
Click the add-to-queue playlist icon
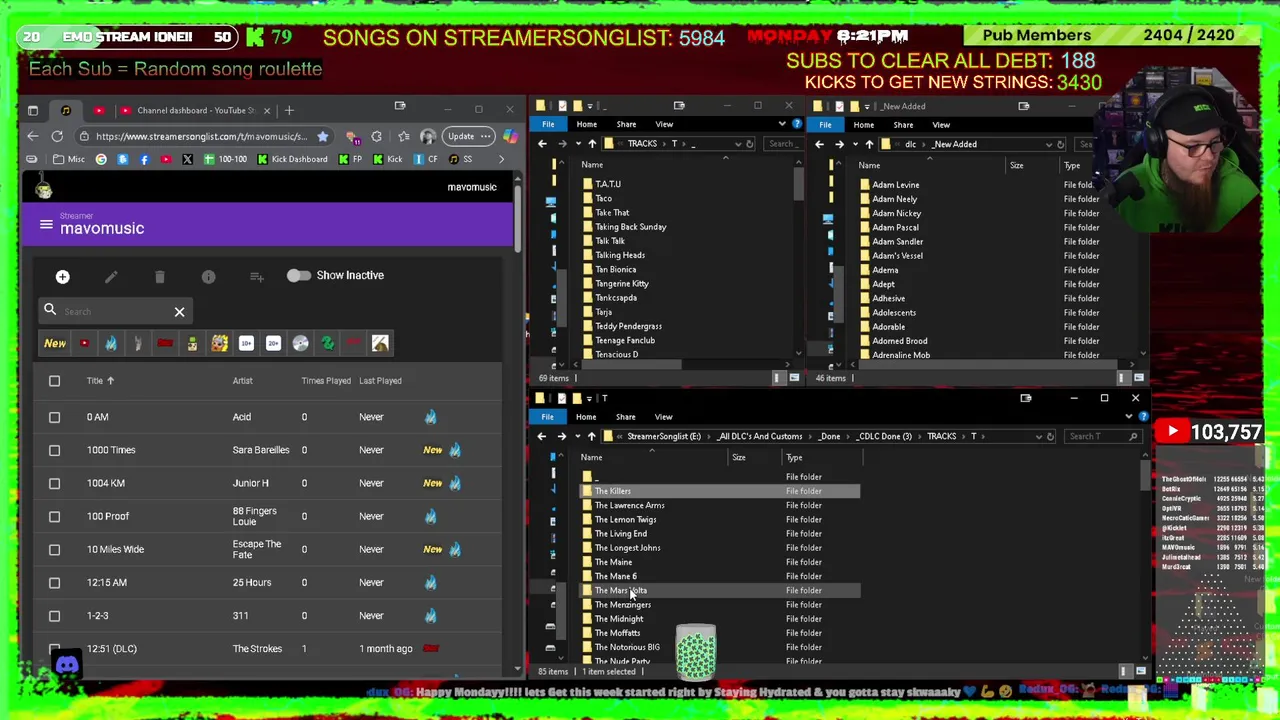(257, 276)
